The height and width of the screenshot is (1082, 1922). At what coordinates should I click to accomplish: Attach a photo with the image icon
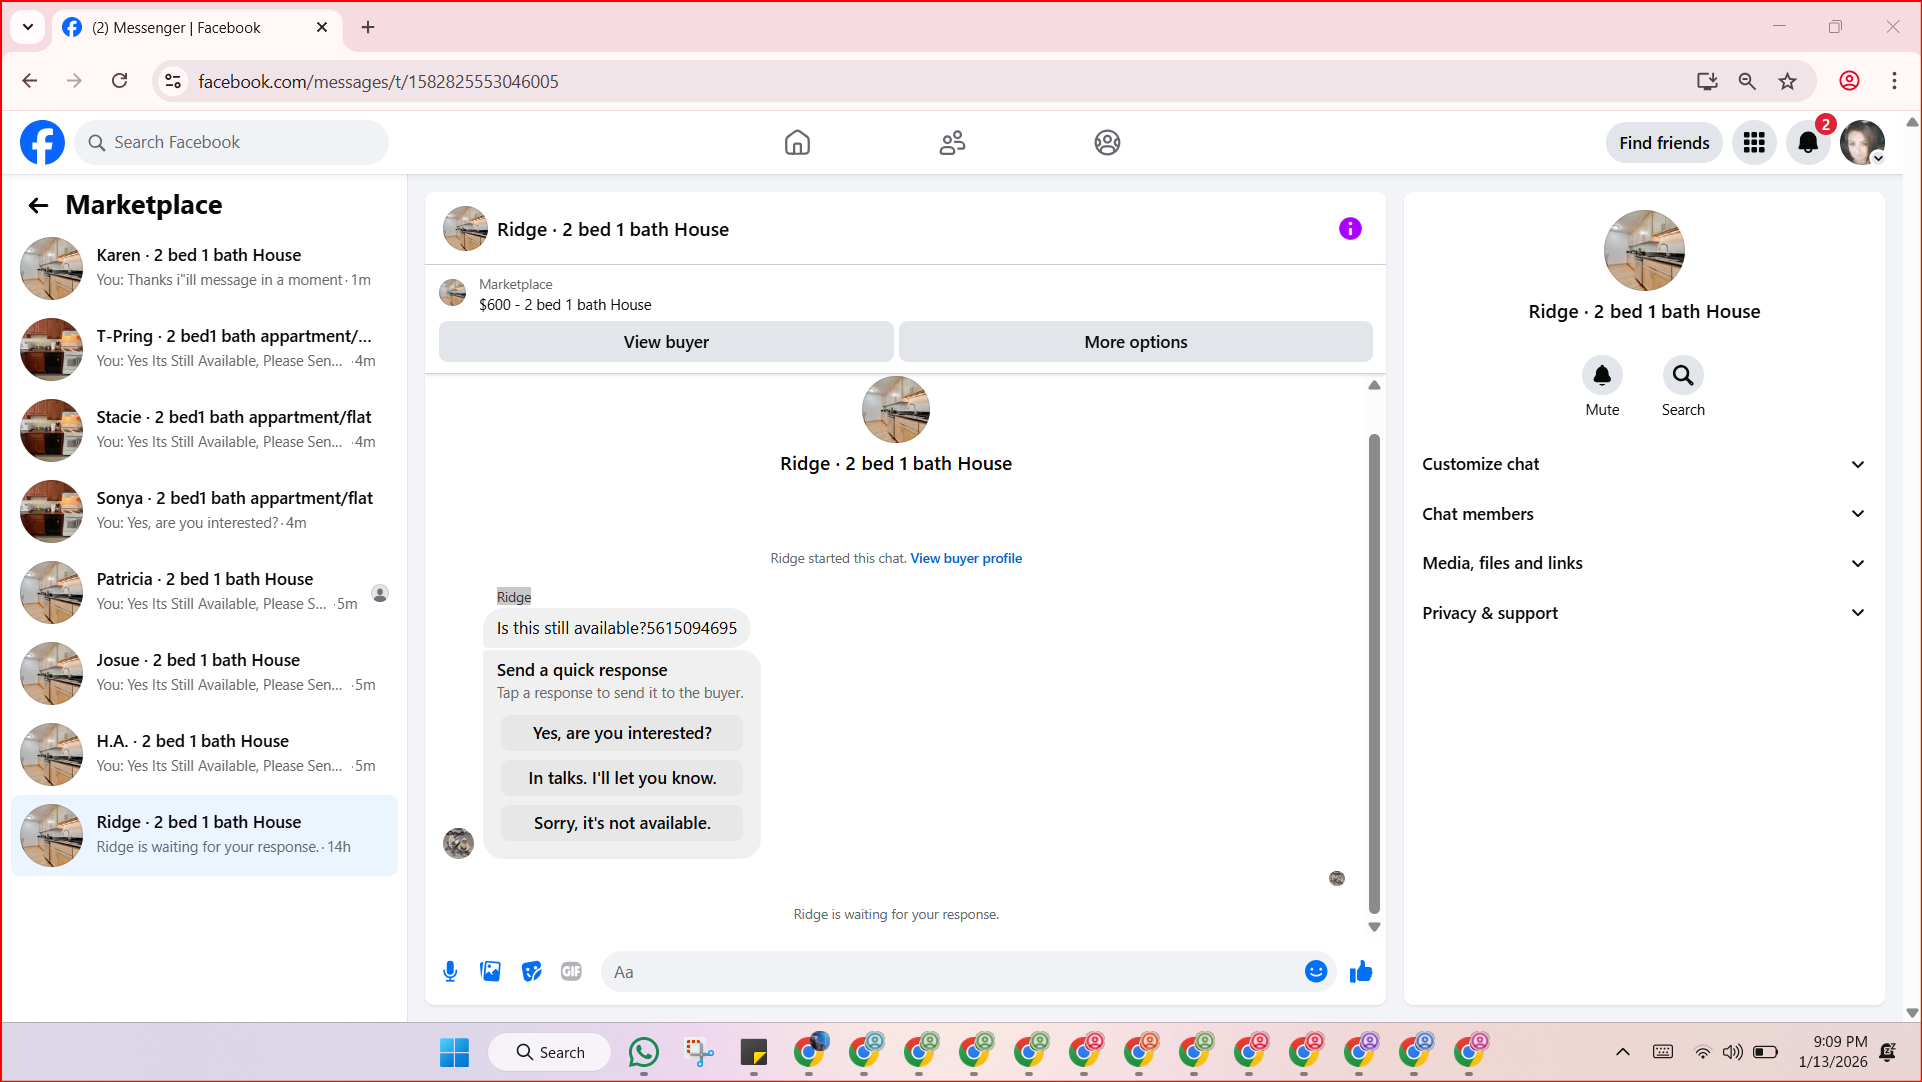490,971
